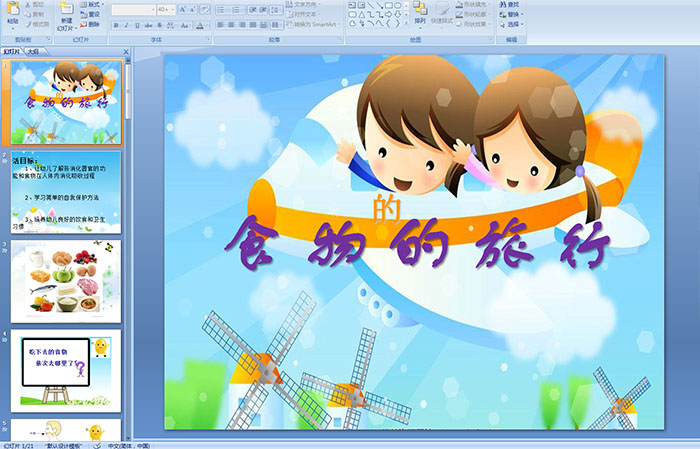Viewport: 700px width, 449px height.
Task: Click the Cut (剪切) scissors button
Action: [34, 4]
